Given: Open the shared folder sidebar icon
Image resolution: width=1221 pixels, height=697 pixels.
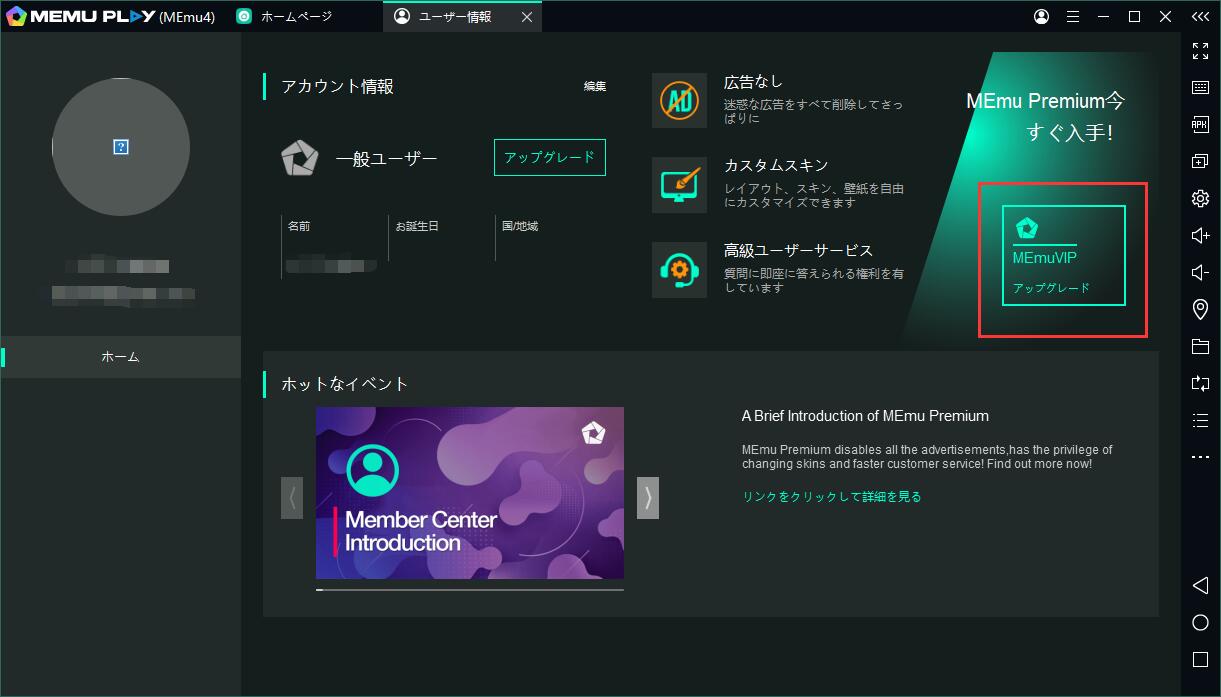Looking at the screenshot, I should click(1200, 346).
